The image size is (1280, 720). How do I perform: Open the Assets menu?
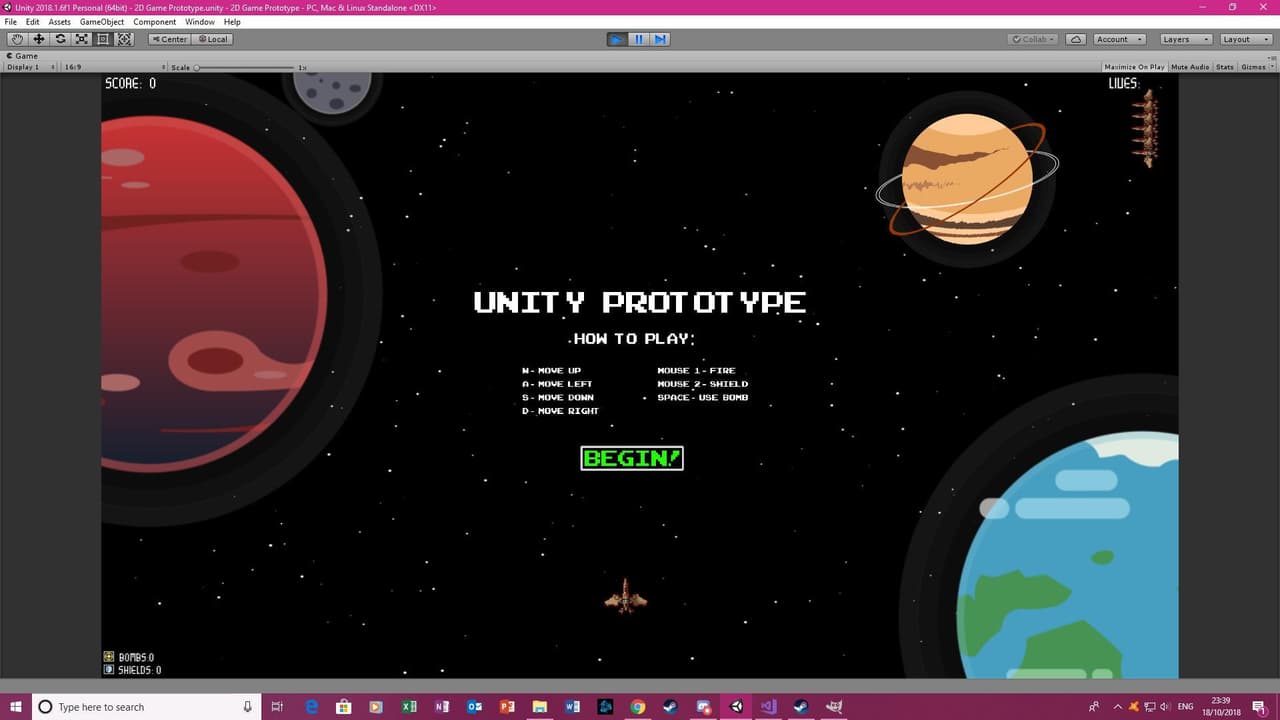[x=60, y=22]
